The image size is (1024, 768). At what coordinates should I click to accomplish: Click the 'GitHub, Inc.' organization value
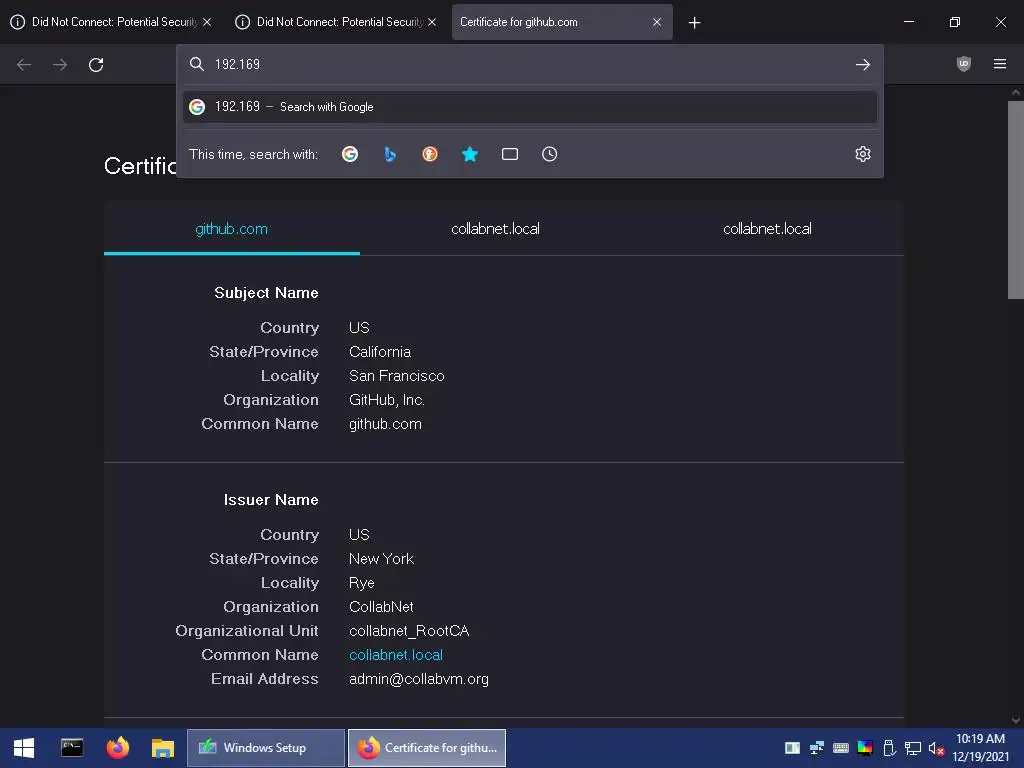tap(387, 400)
